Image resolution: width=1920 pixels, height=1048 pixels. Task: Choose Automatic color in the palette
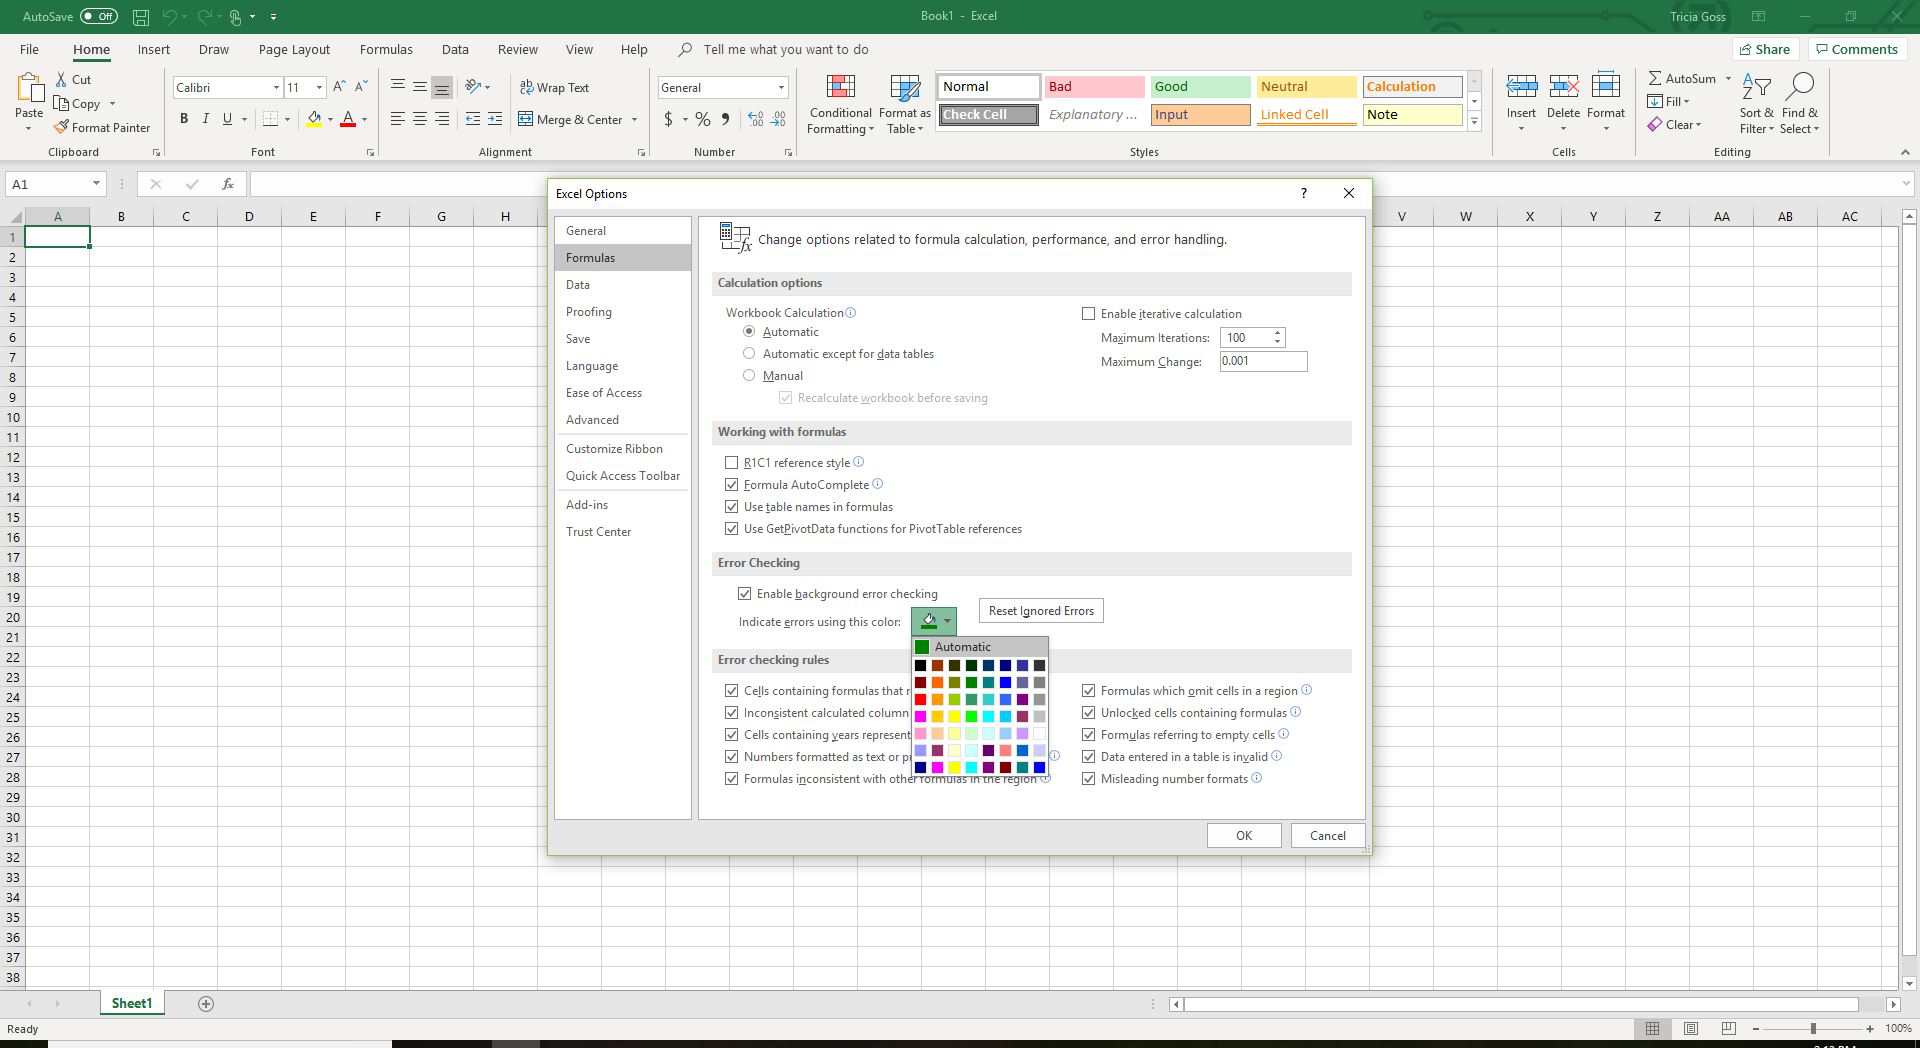click(x=980, y=647)
